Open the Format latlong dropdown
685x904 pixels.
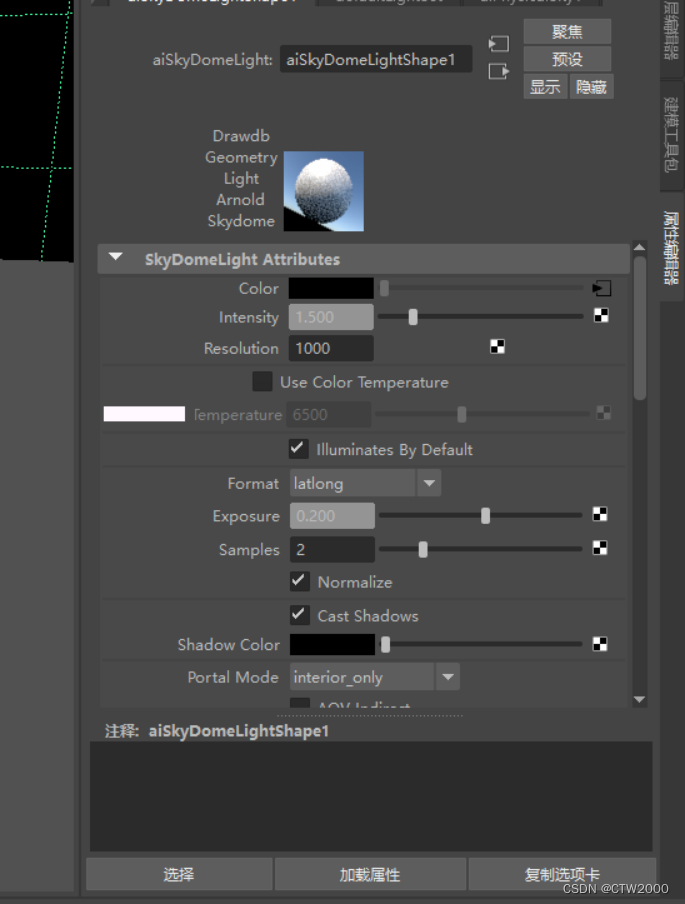365,483
